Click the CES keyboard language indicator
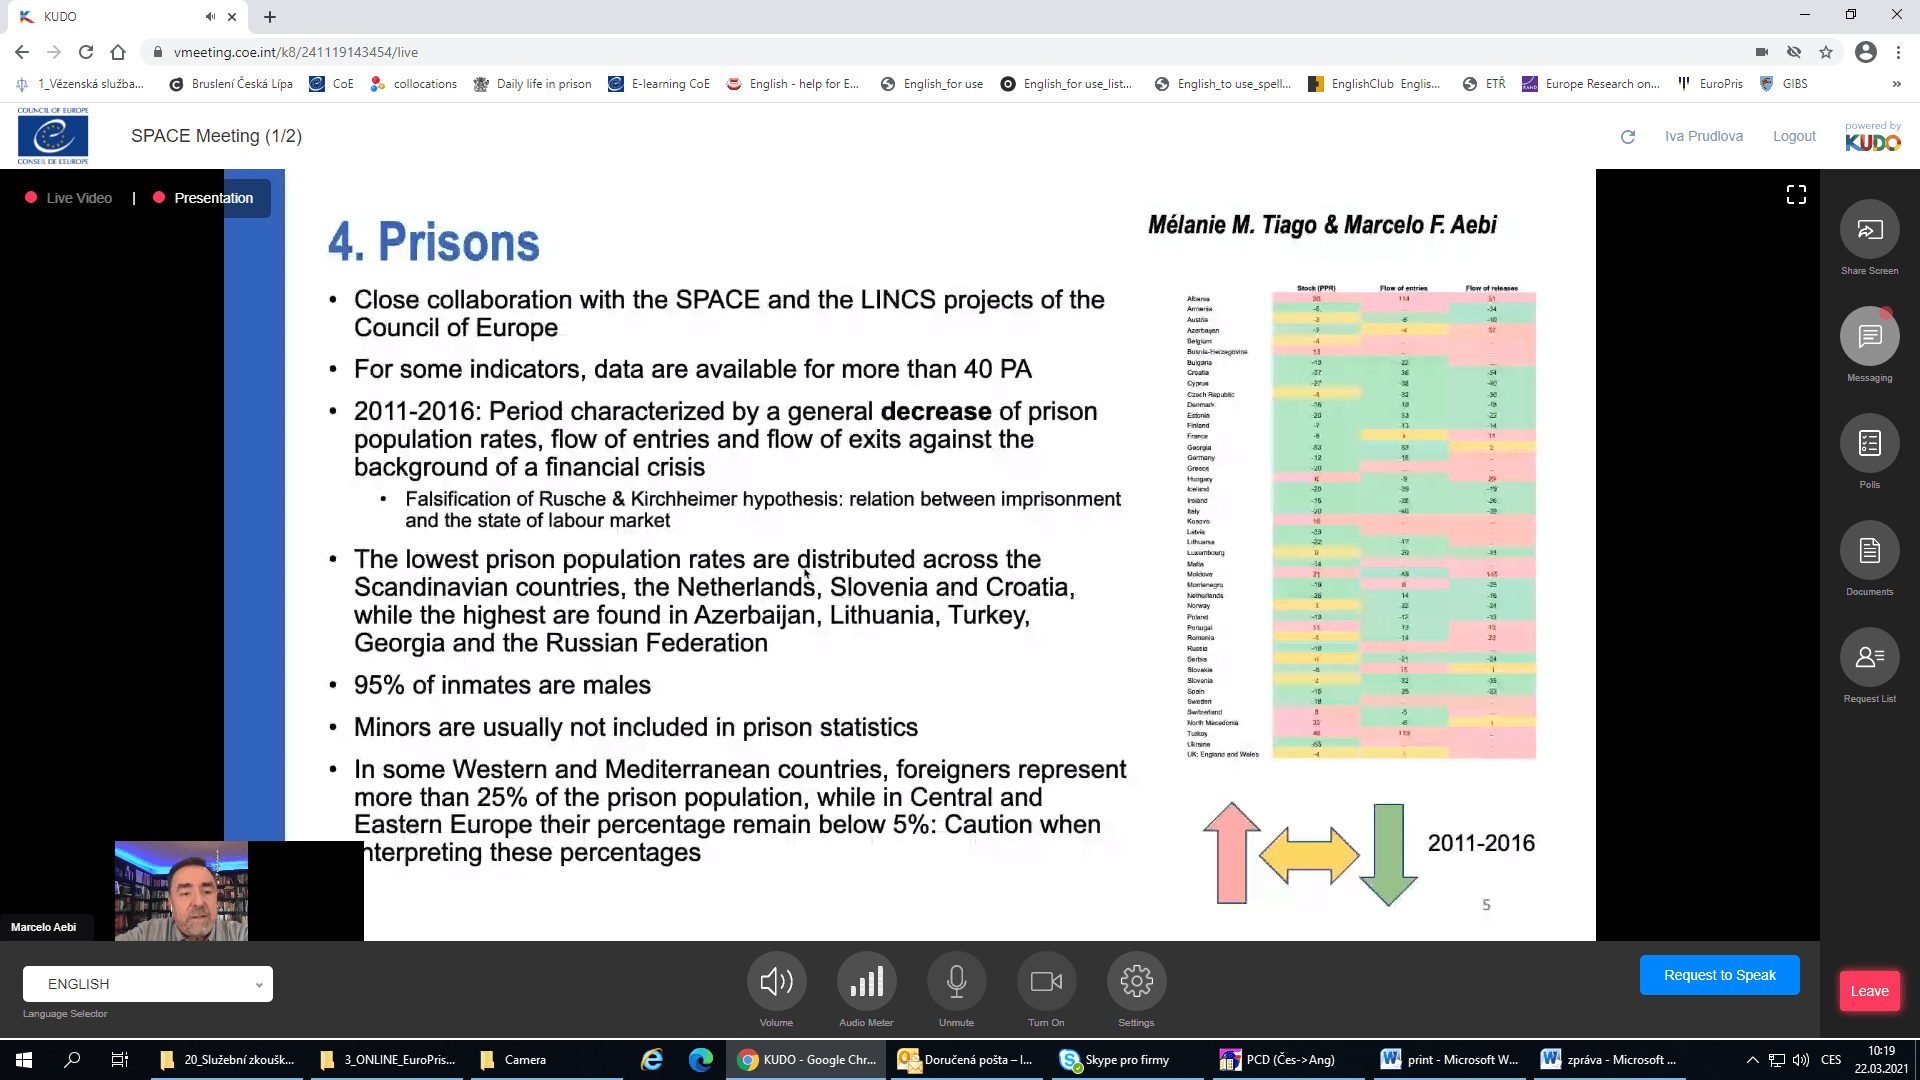Viewport: 1920px width, 1080px height. (1831, 1060)
